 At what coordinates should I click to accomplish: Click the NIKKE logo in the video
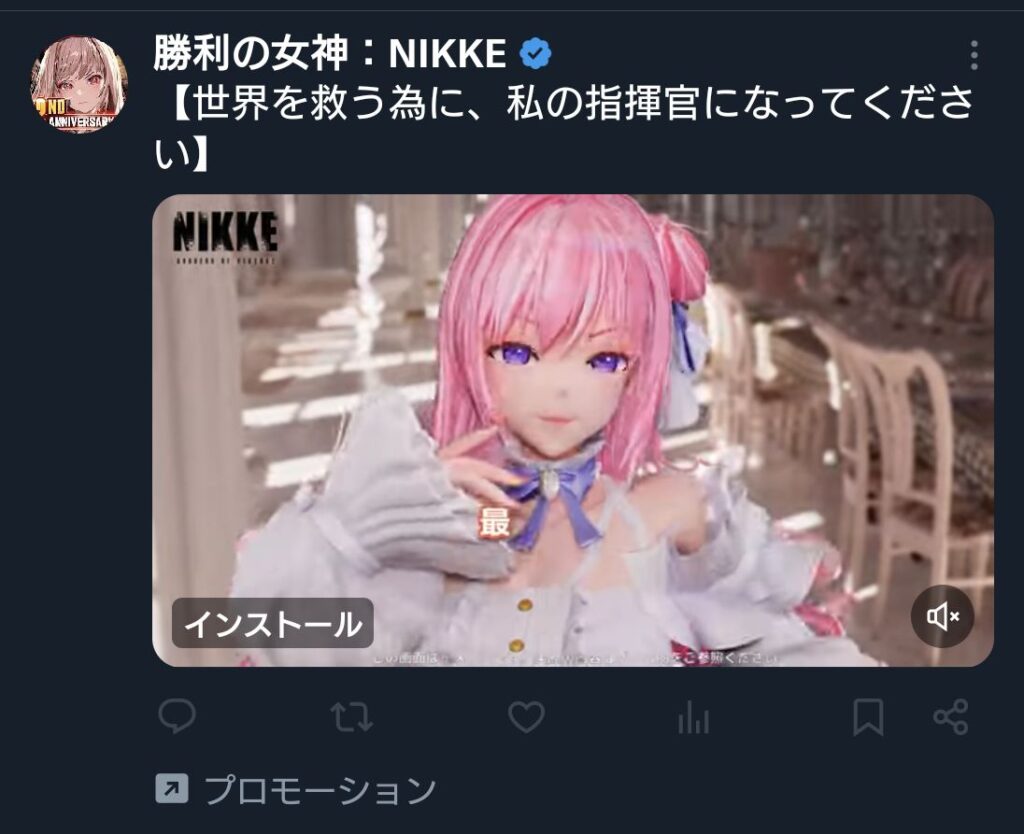225,238
